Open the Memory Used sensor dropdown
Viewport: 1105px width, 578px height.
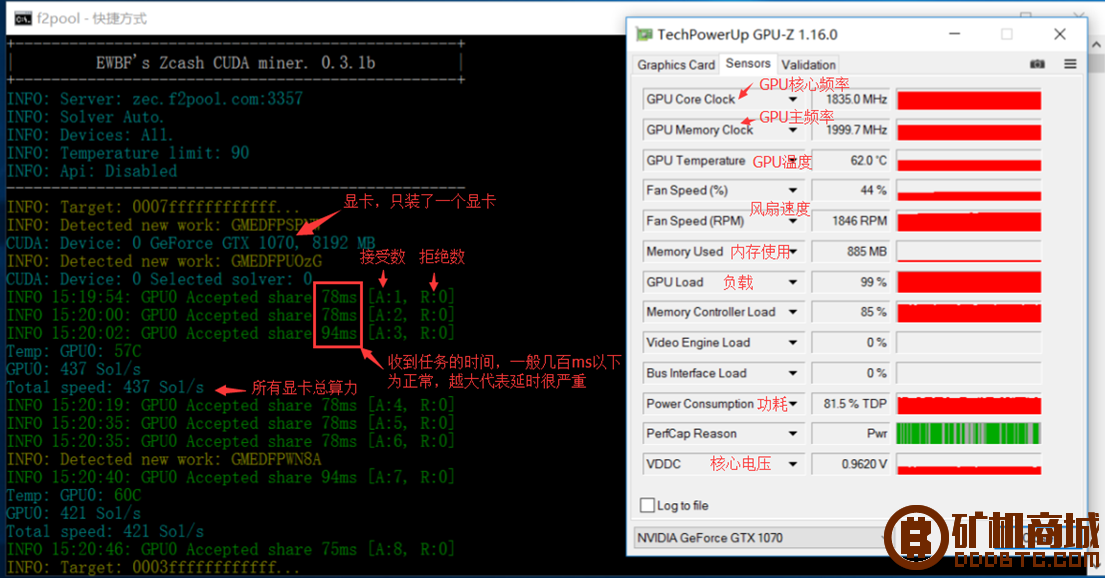pyautogui.click(x=793, y=252)
